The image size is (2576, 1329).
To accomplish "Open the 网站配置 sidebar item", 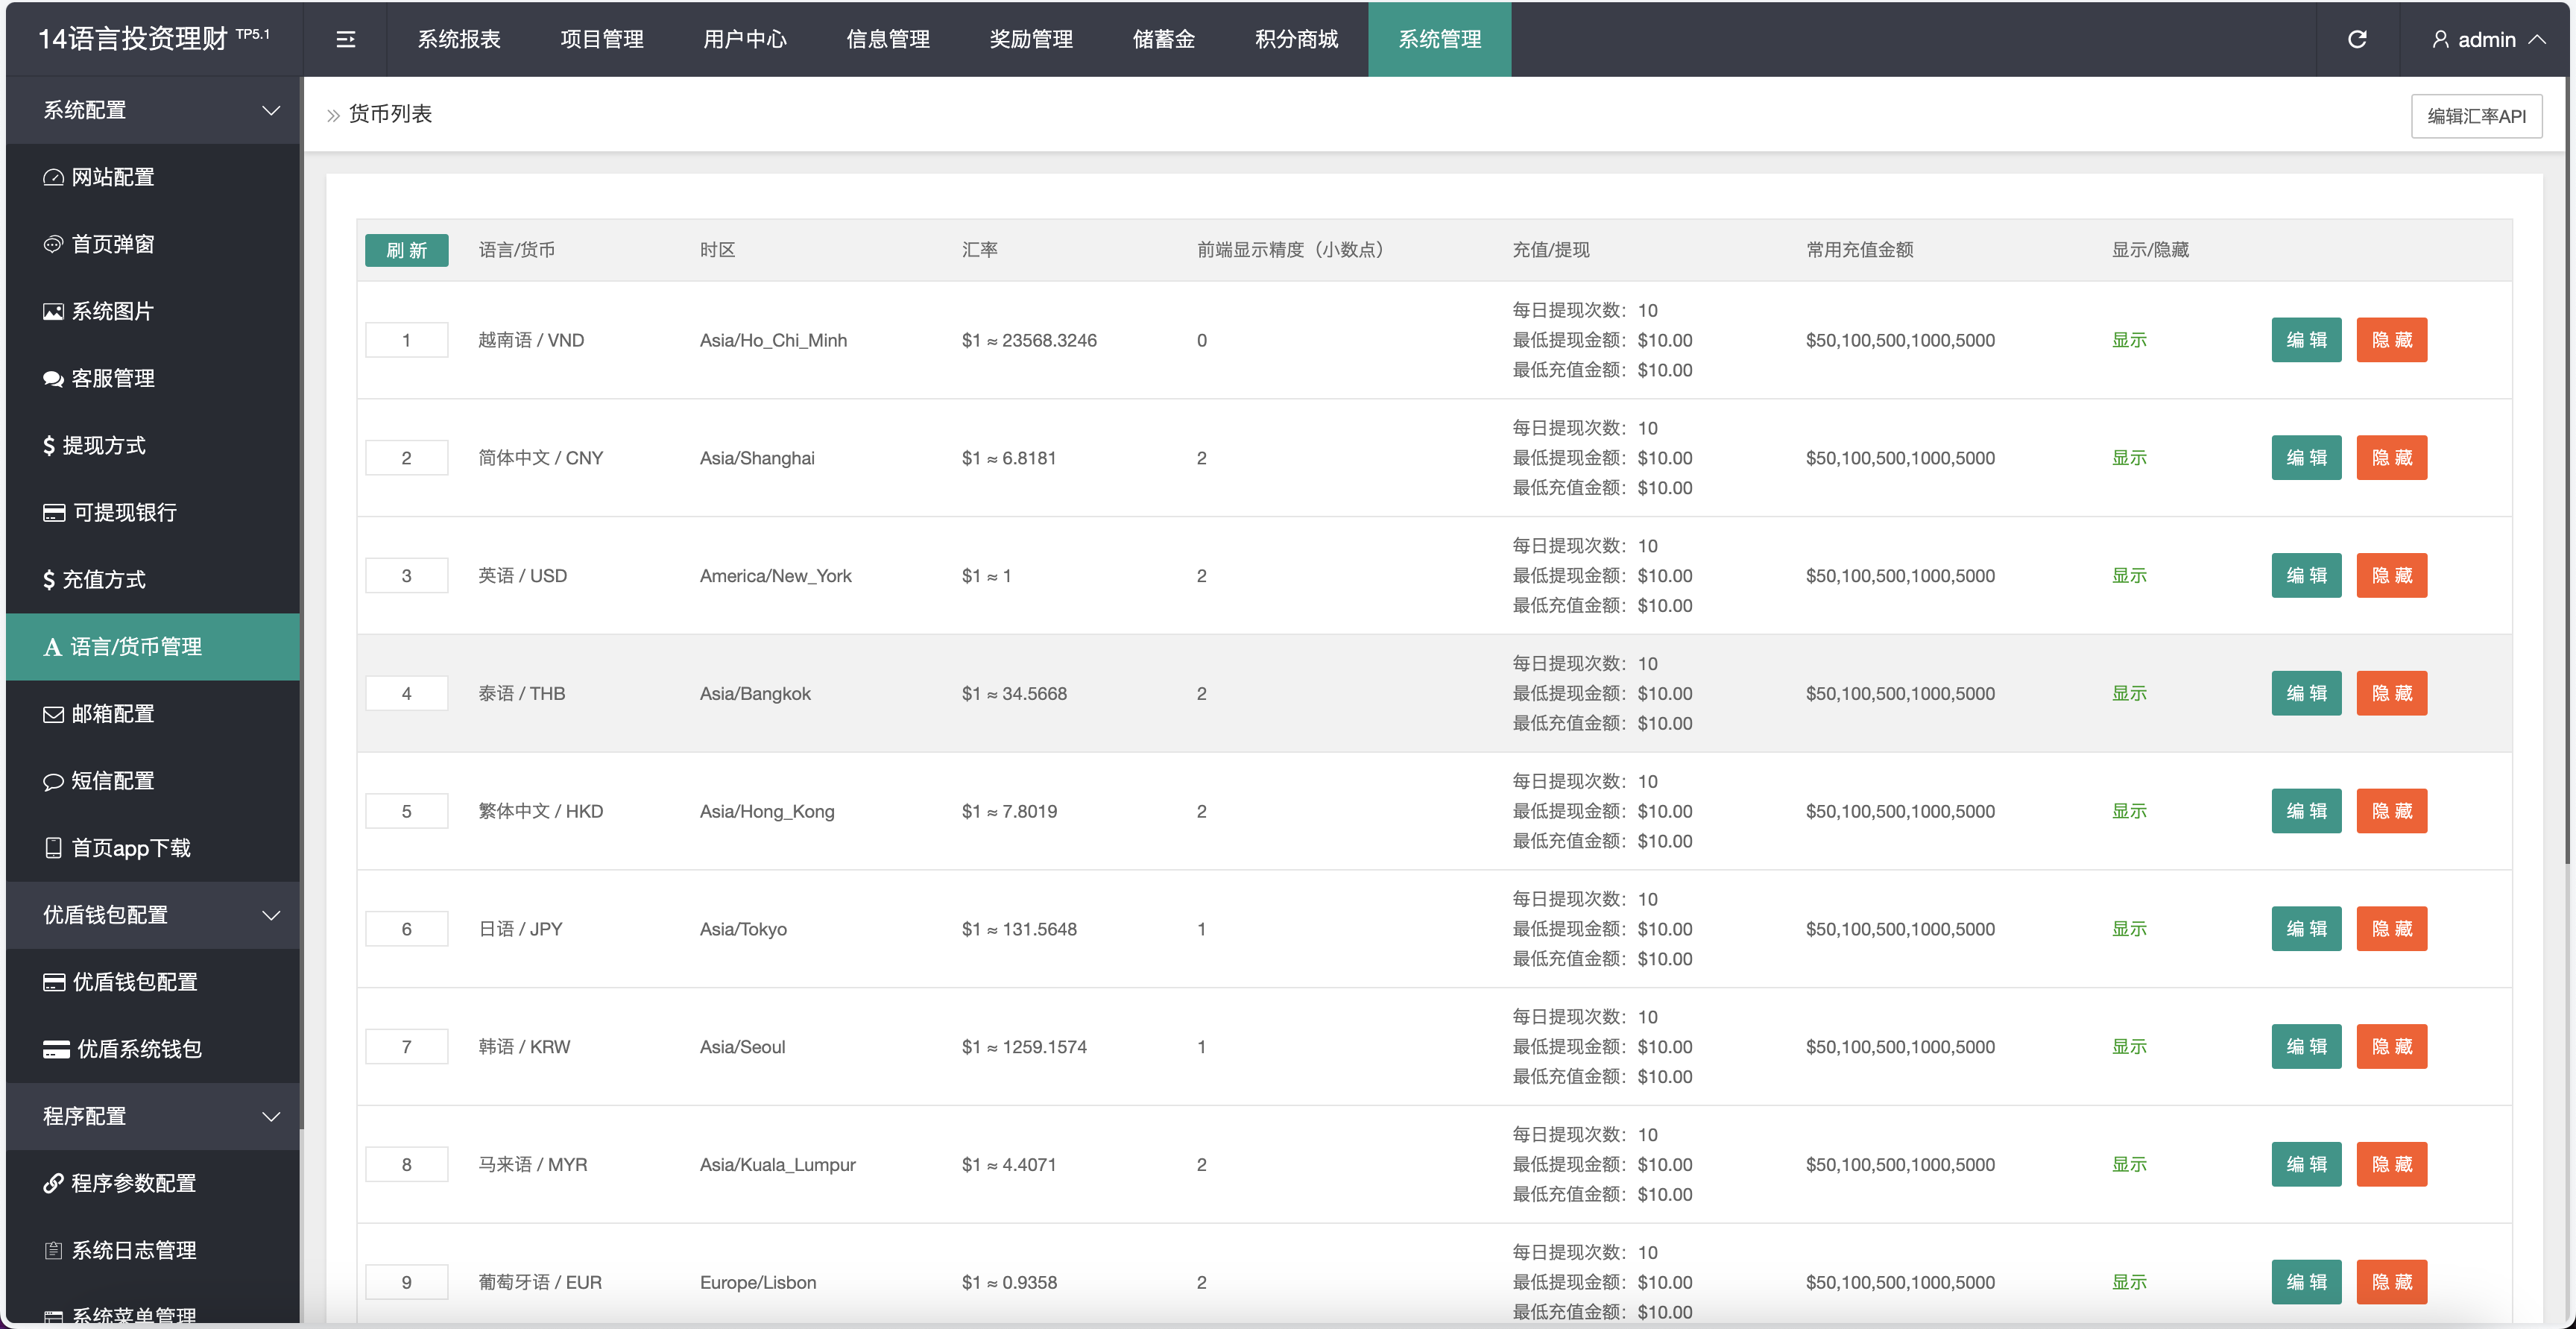I will (x=111, y=176).
